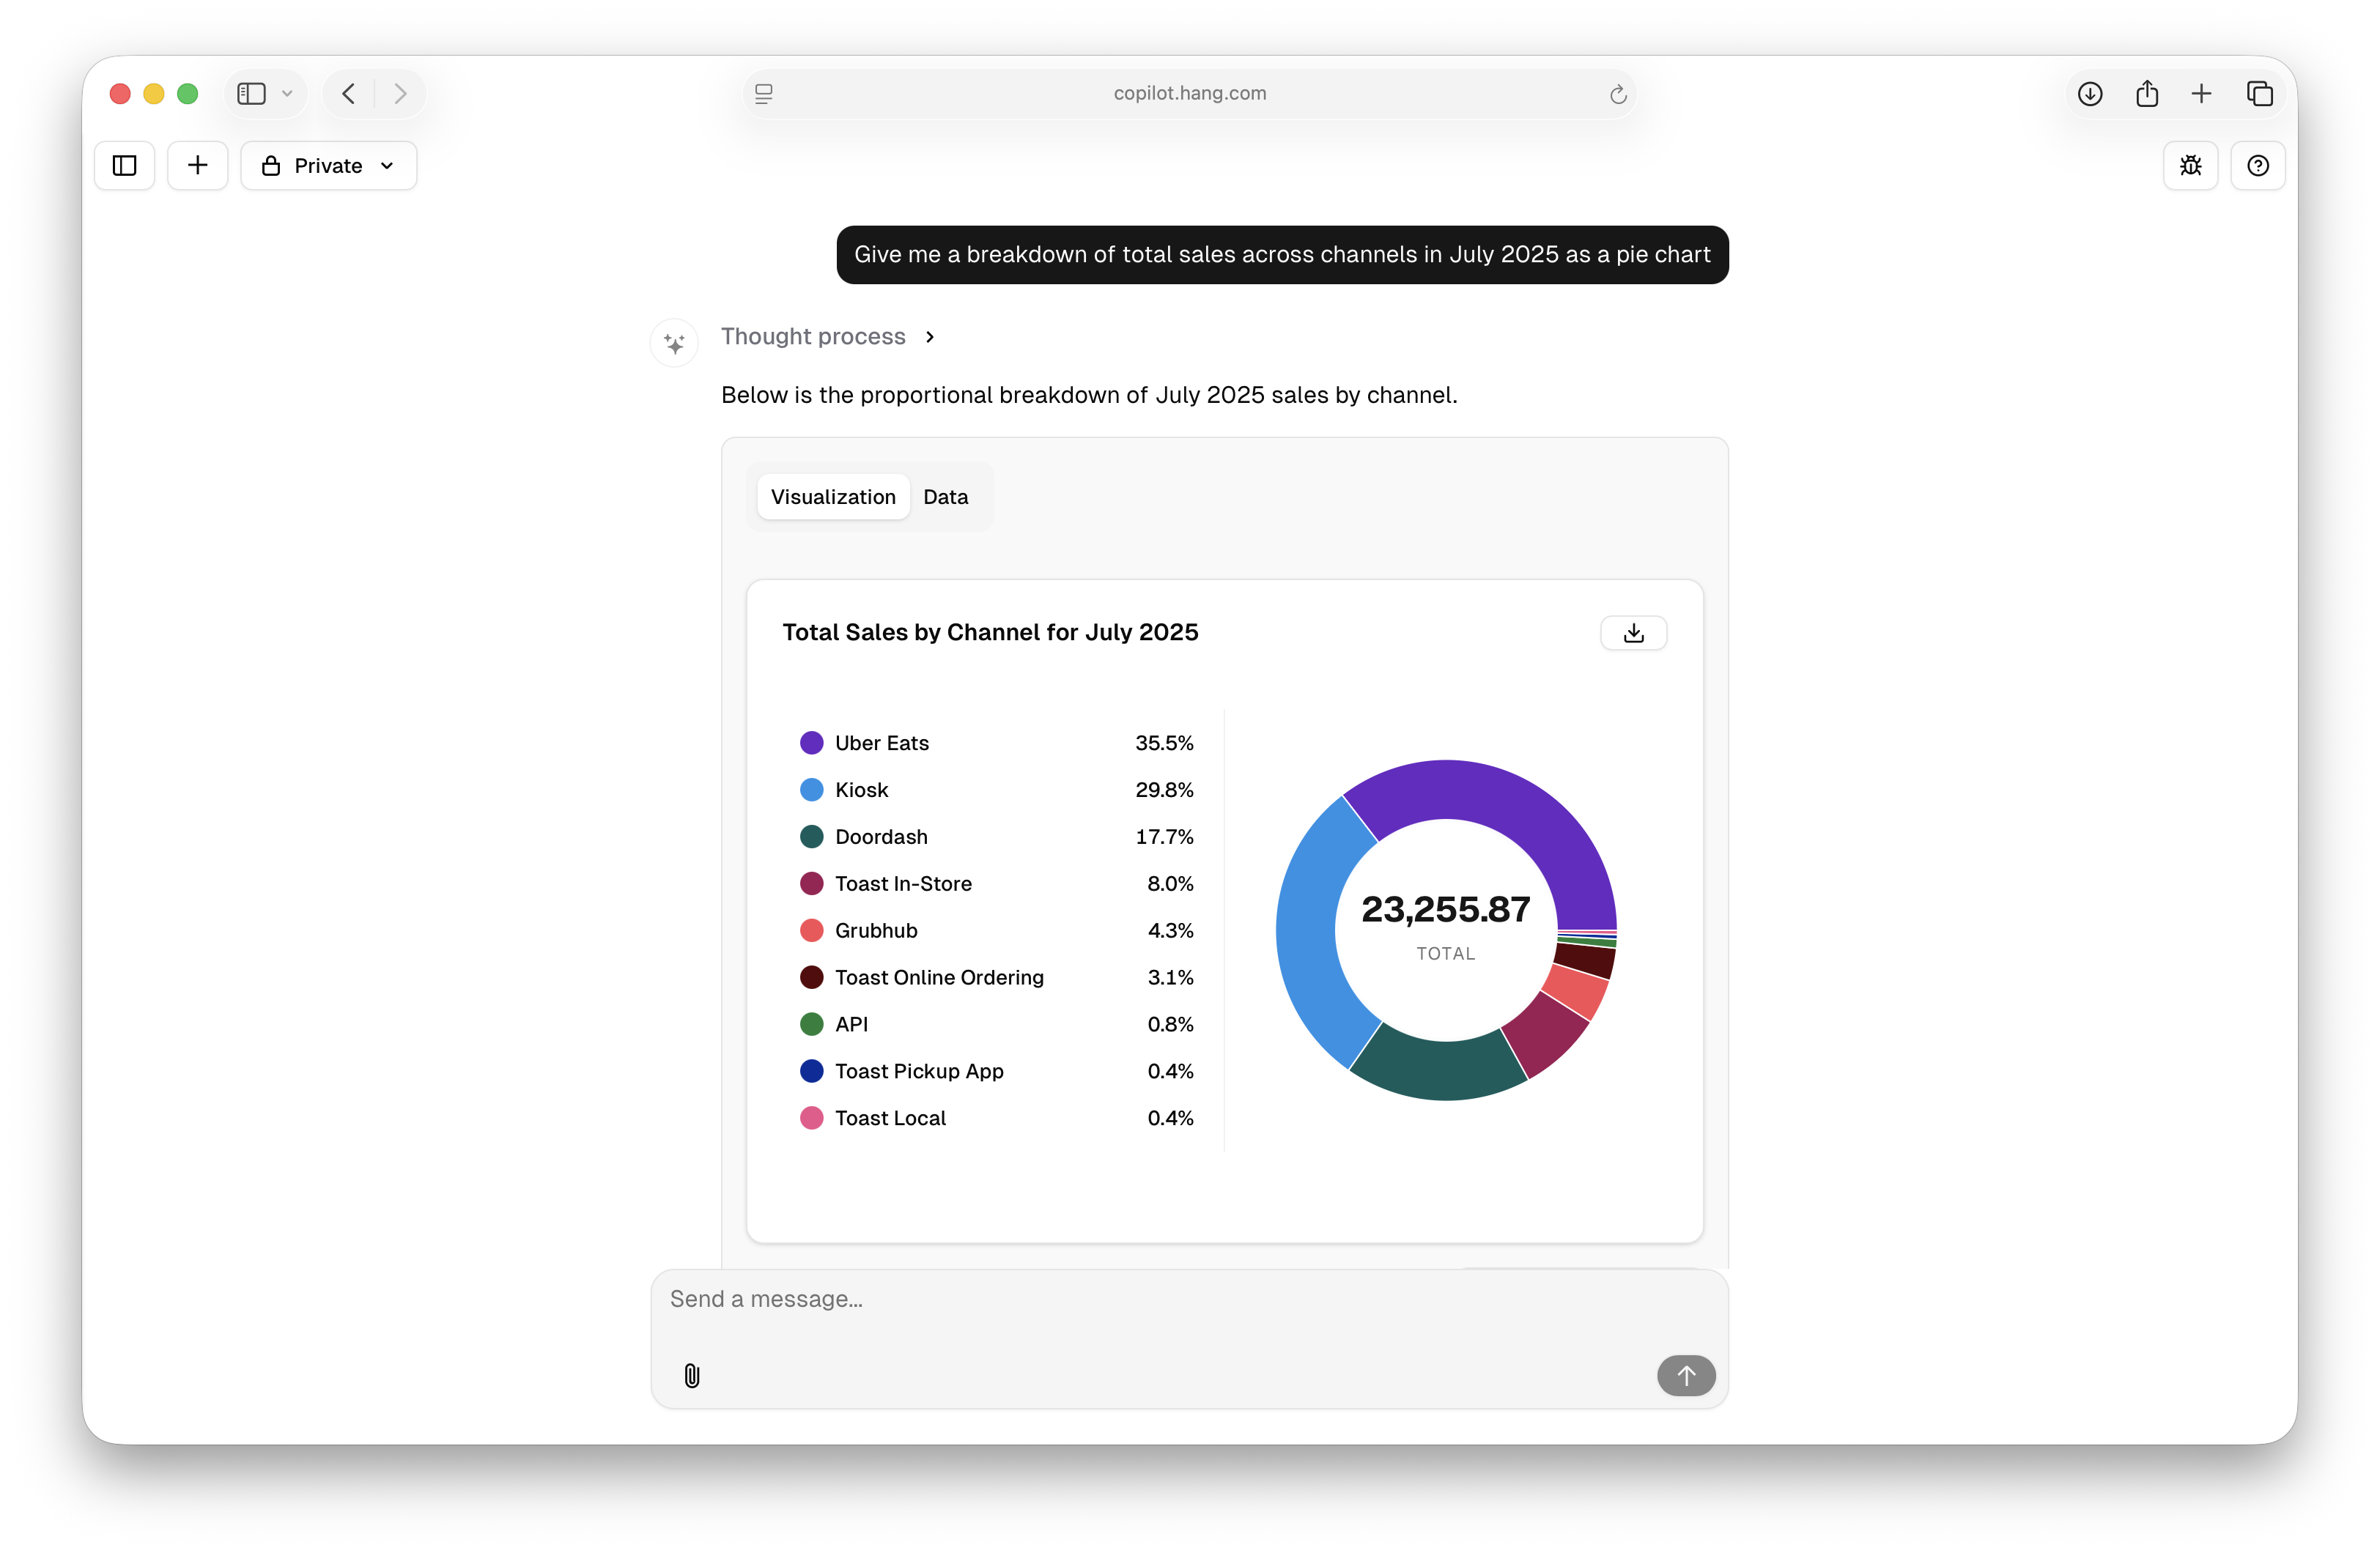Click the sparkle assistant avatar icon

coord(674,344)
